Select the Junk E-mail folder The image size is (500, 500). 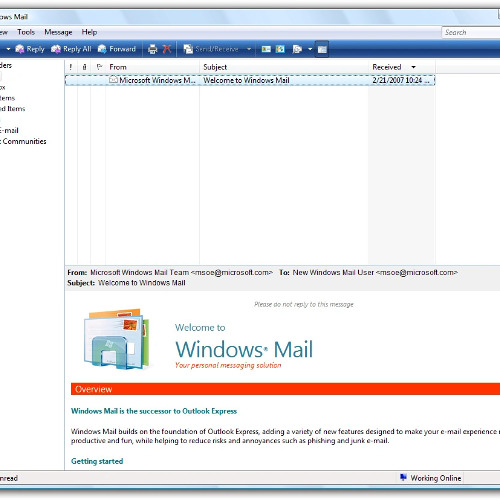point(9,130)
